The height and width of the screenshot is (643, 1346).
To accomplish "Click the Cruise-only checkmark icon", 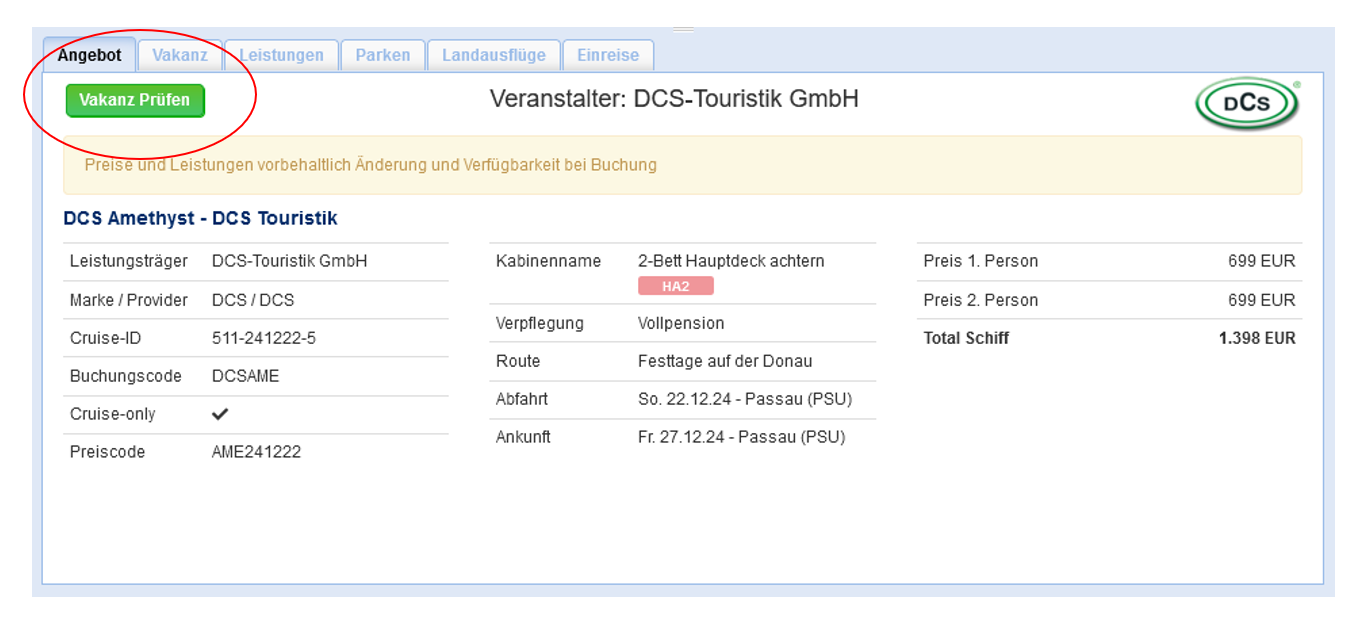I will [220, 414].
